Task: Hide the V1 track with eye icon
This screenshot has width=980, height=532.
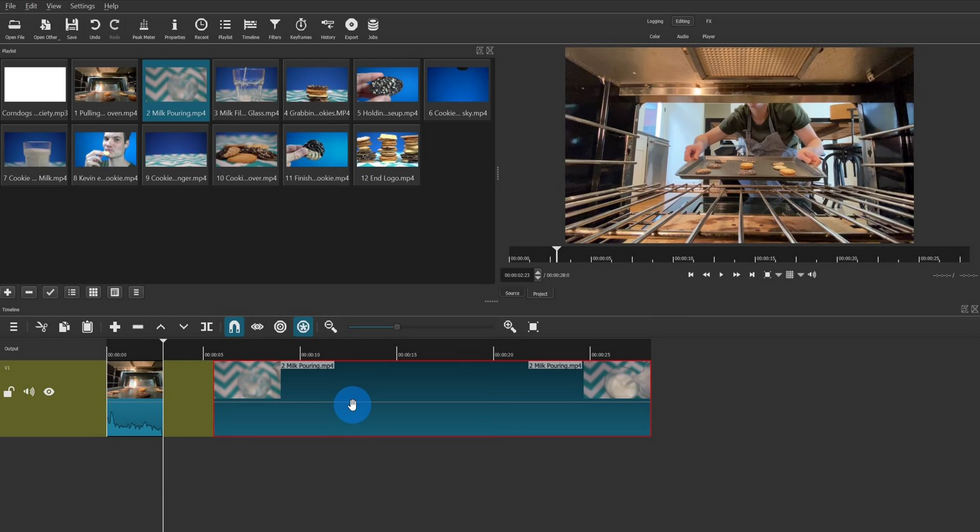Action: pos(49,392)
